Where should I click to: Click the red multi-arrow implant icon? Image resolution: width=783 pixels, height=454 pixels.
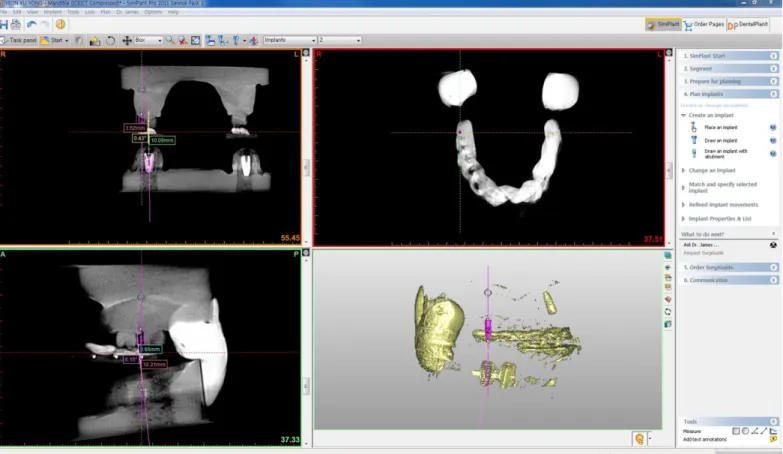(254, 41)
